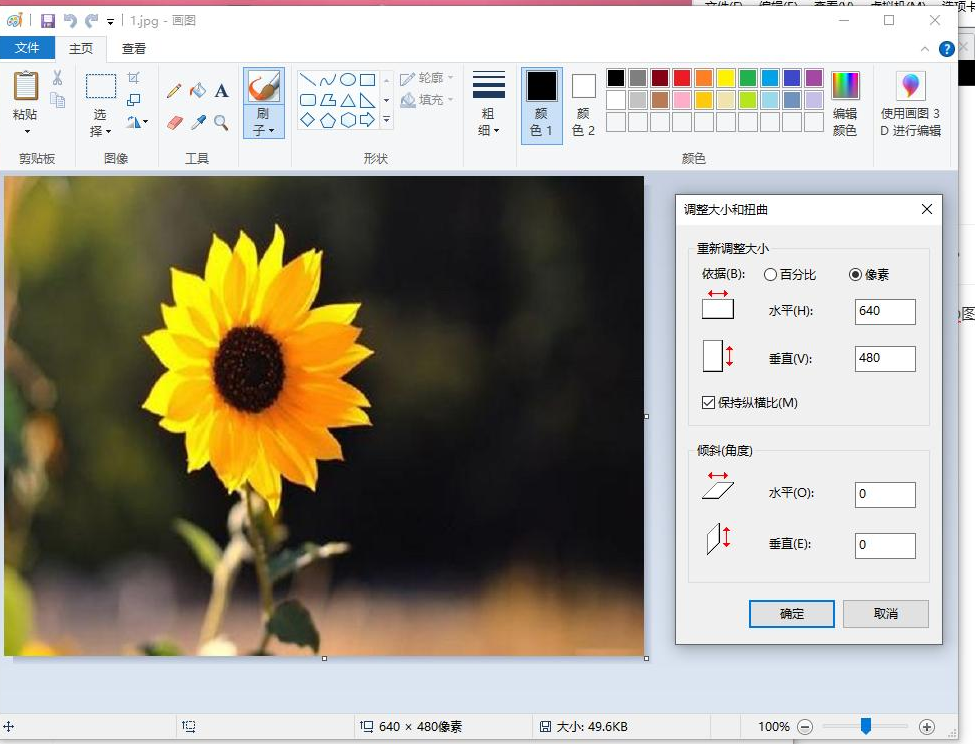Choose the Triangle shape

pyautogui.click(x=348, y=100)
